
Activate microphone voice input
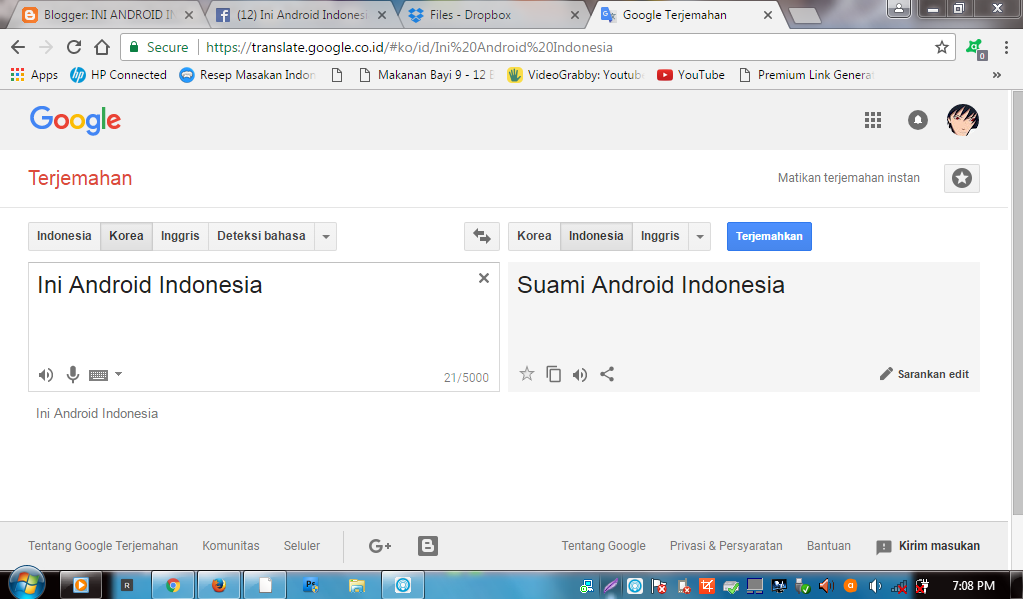point(73,375)
